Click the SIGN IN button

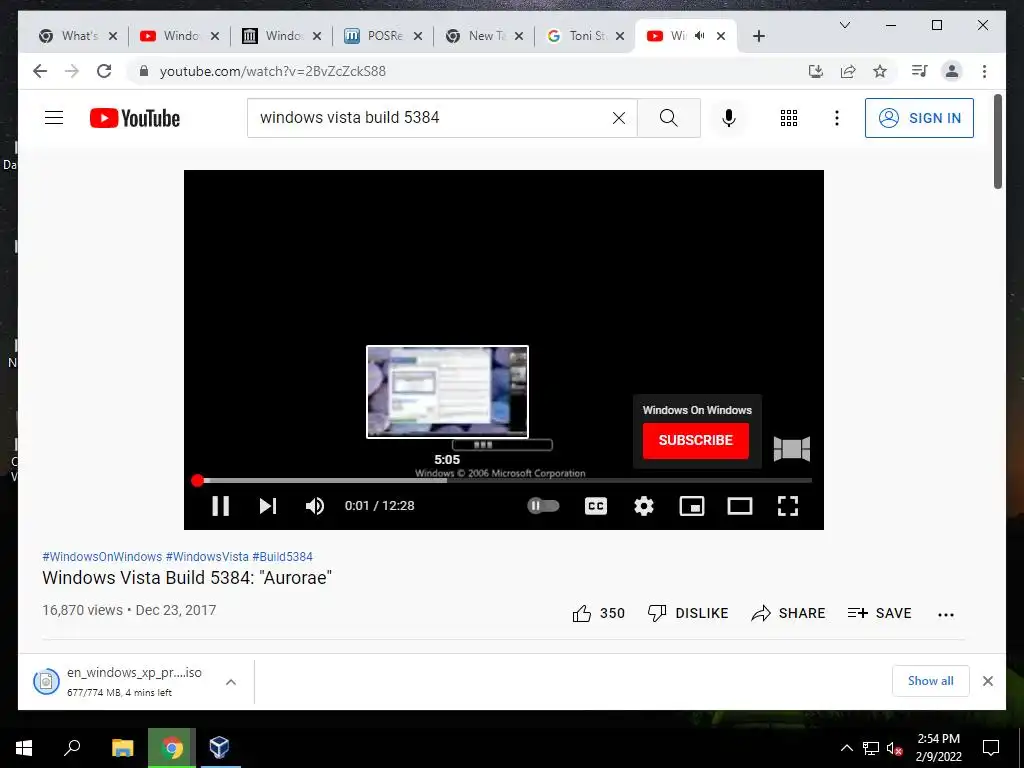(920, 118)
